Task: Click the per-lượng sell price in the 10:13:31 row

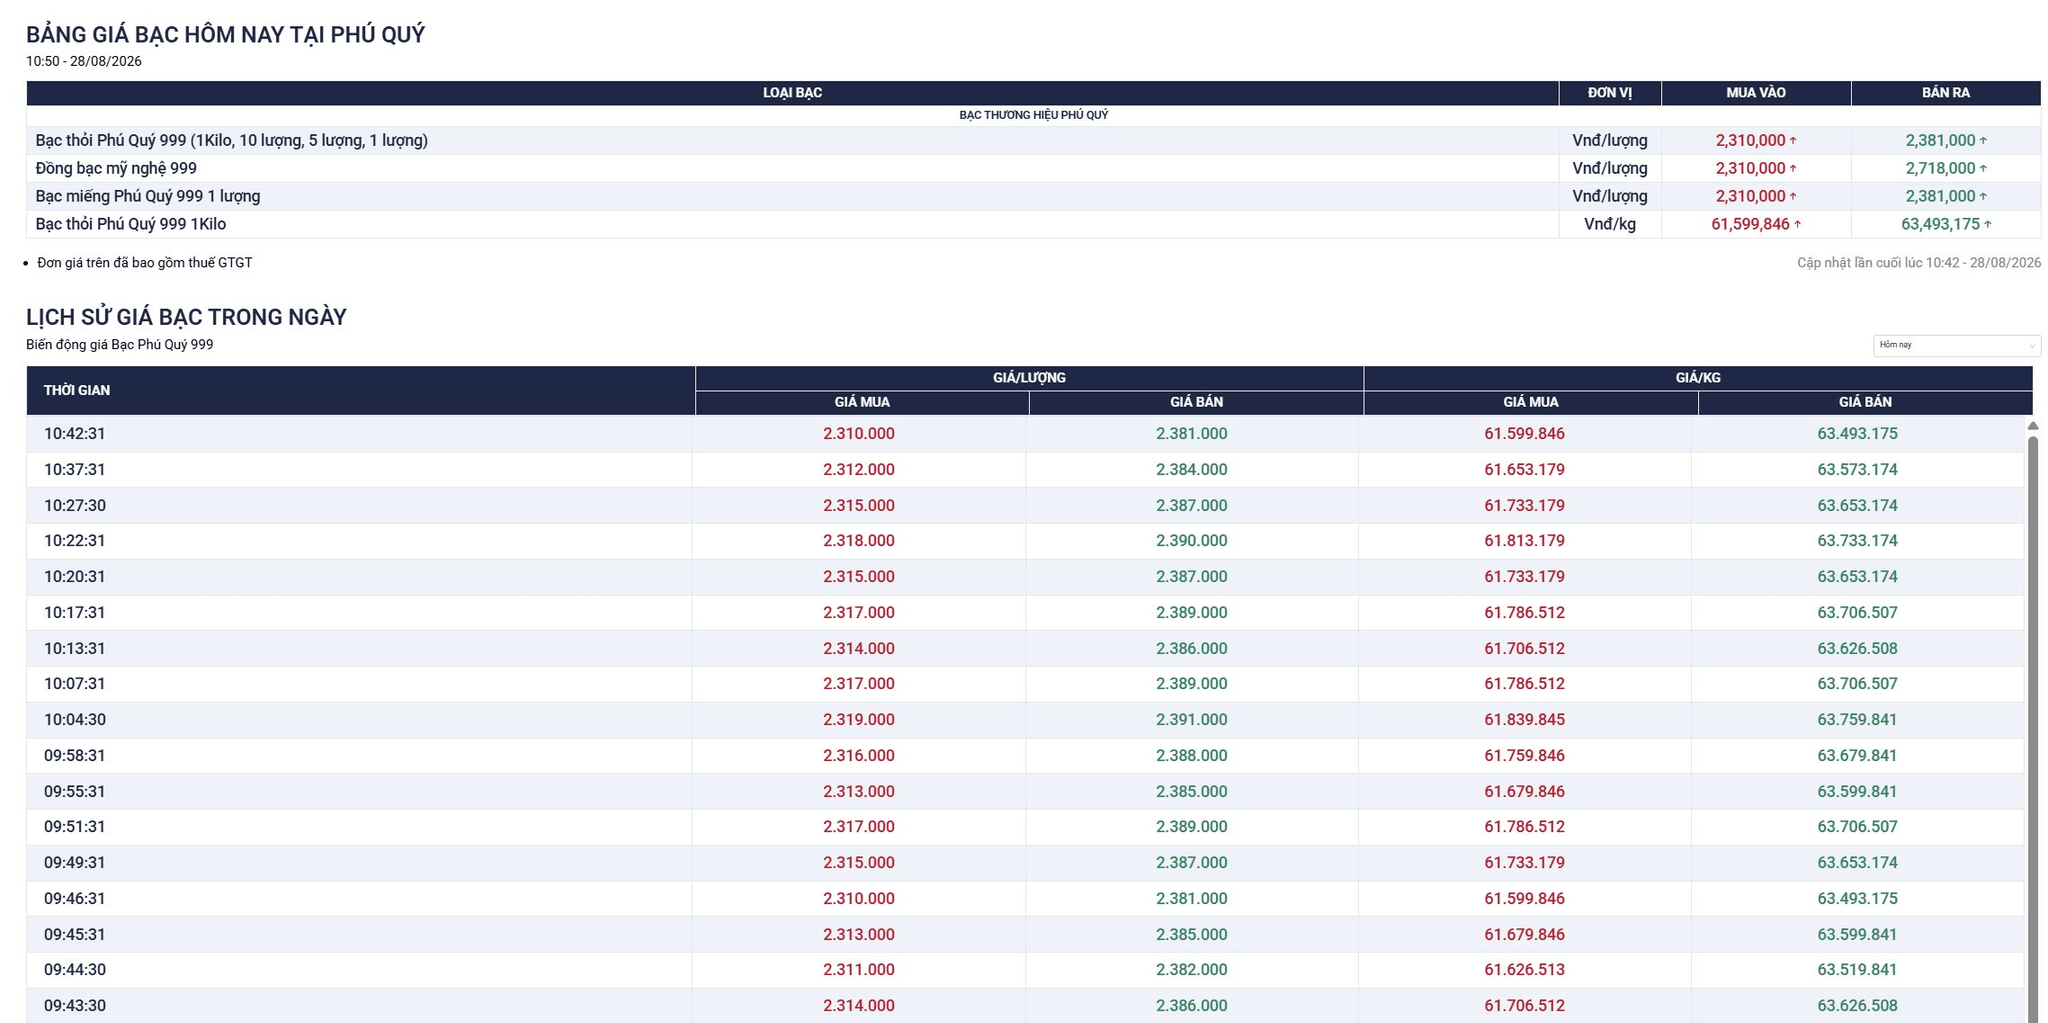Action: coord(1192,649)
